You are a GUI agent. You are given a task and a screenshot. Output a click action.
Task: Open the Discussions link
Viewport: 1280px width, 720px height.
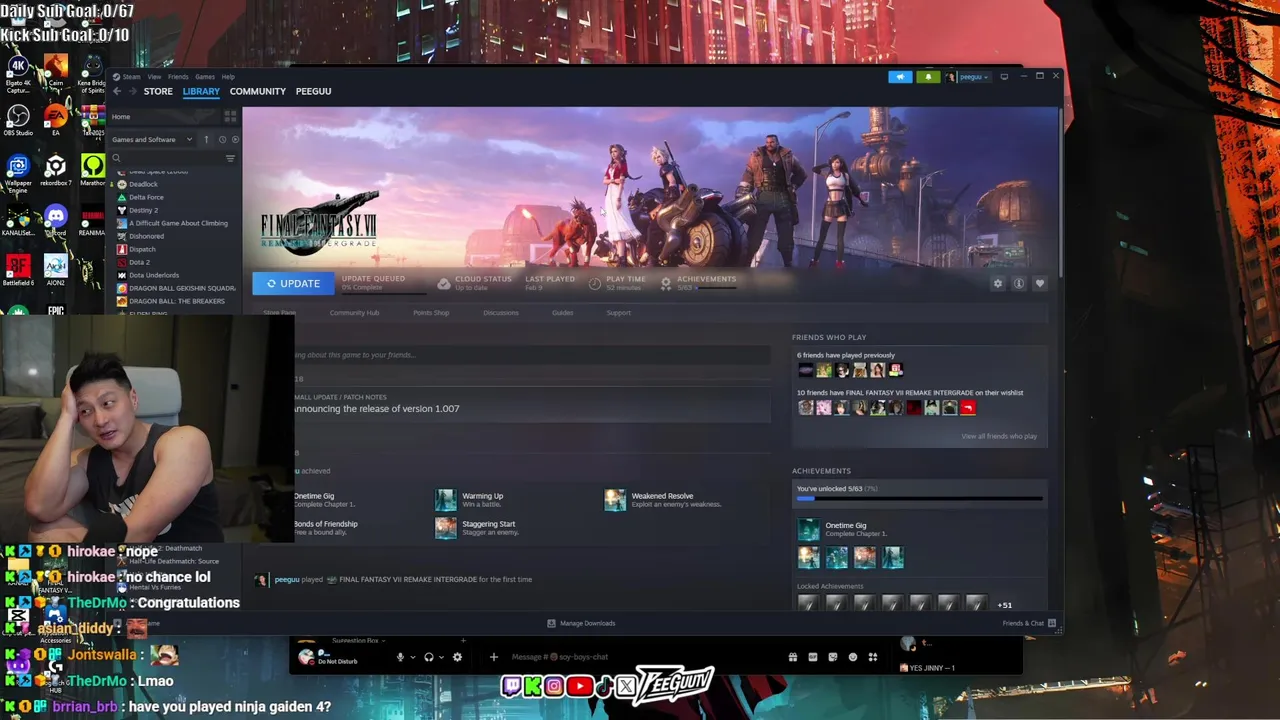coord(501,313)
